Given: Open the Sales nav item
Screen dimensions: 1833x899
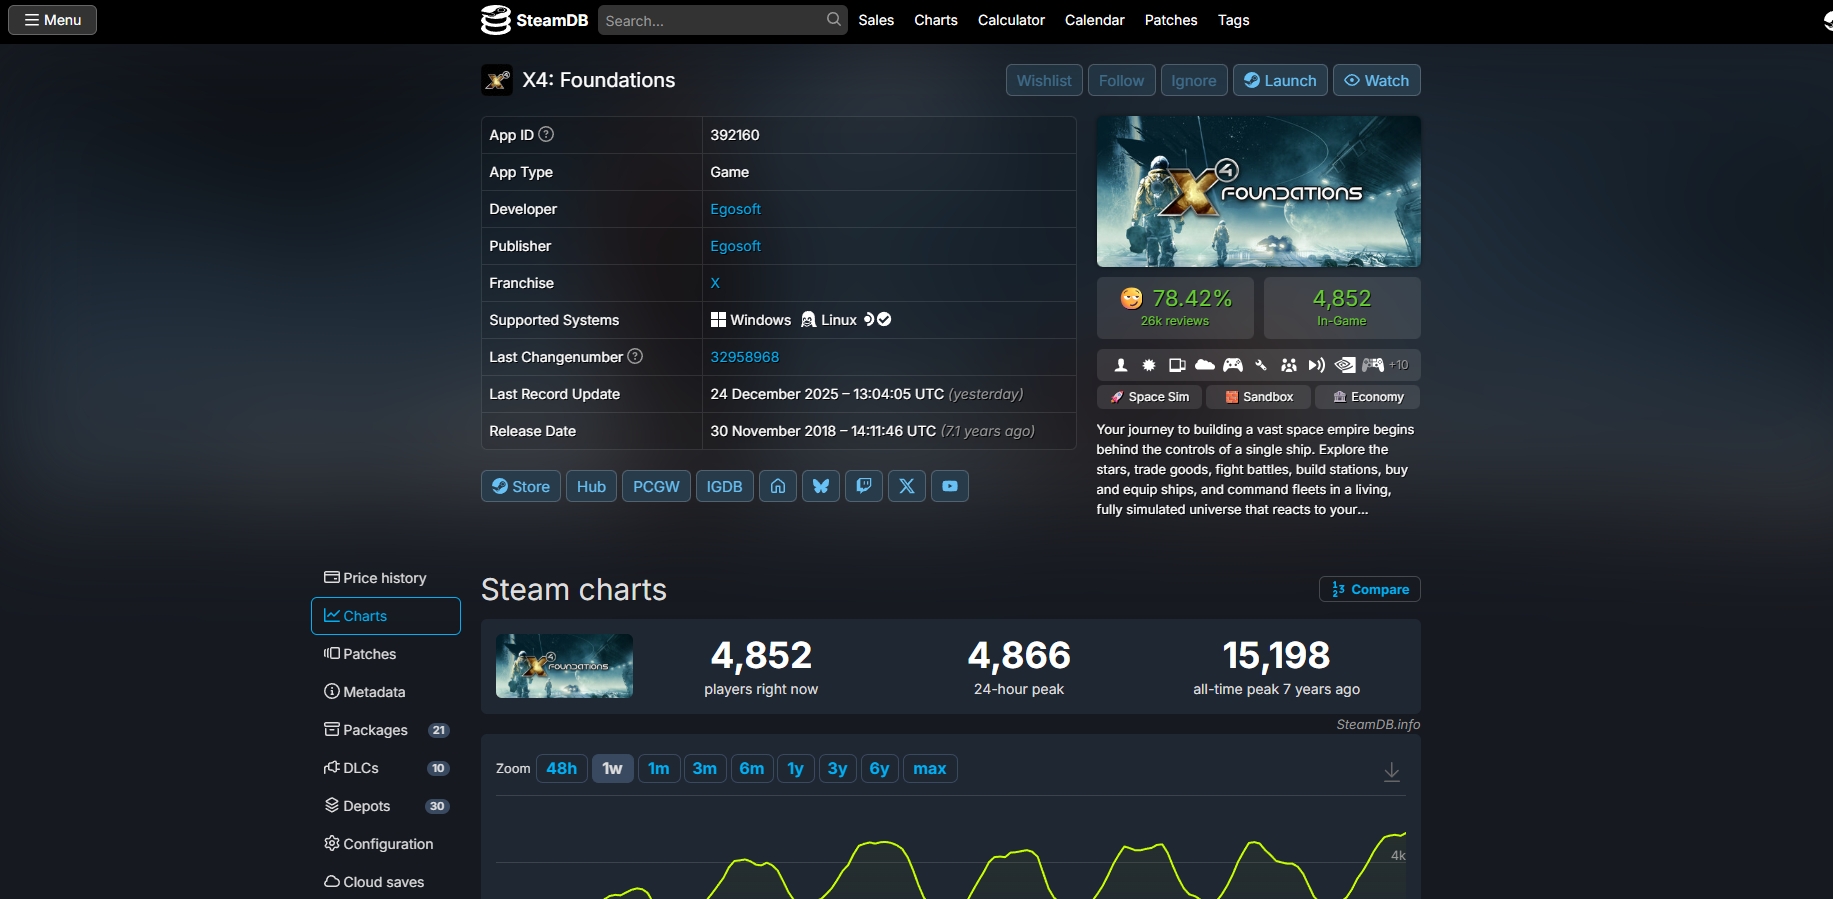Looking at the screenshot, I should [x=876, y=20].
